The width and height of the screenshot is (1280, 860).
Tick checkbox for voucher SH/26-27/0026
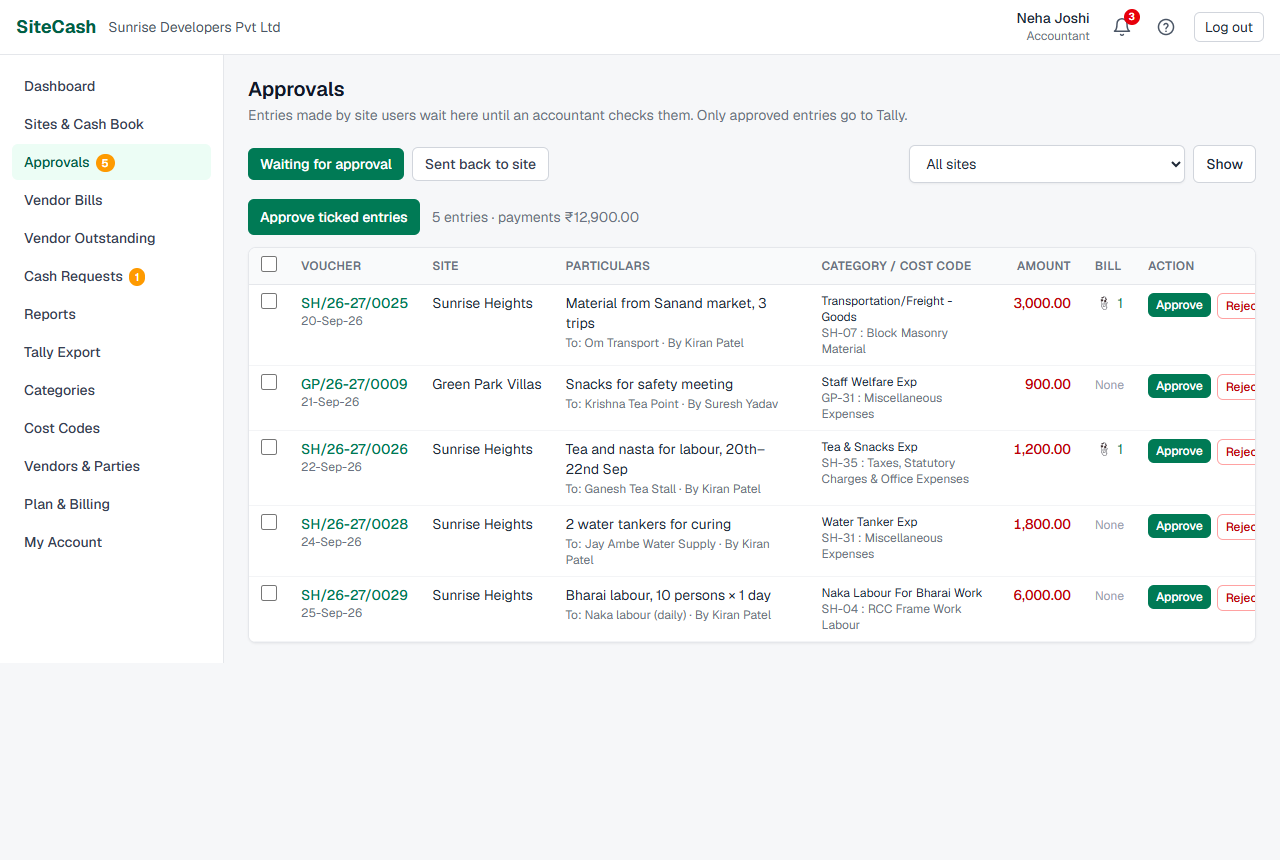point(269,447)
